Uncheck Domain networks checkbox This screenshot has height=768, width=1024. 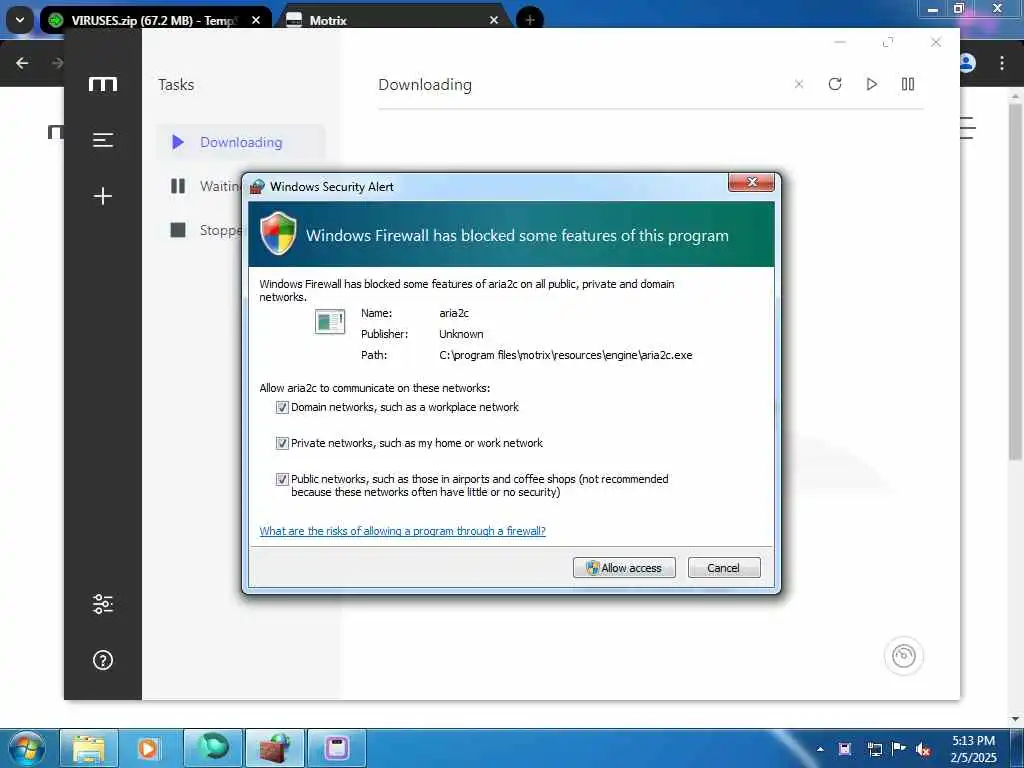pyautogui.click(x=282, y=408)
